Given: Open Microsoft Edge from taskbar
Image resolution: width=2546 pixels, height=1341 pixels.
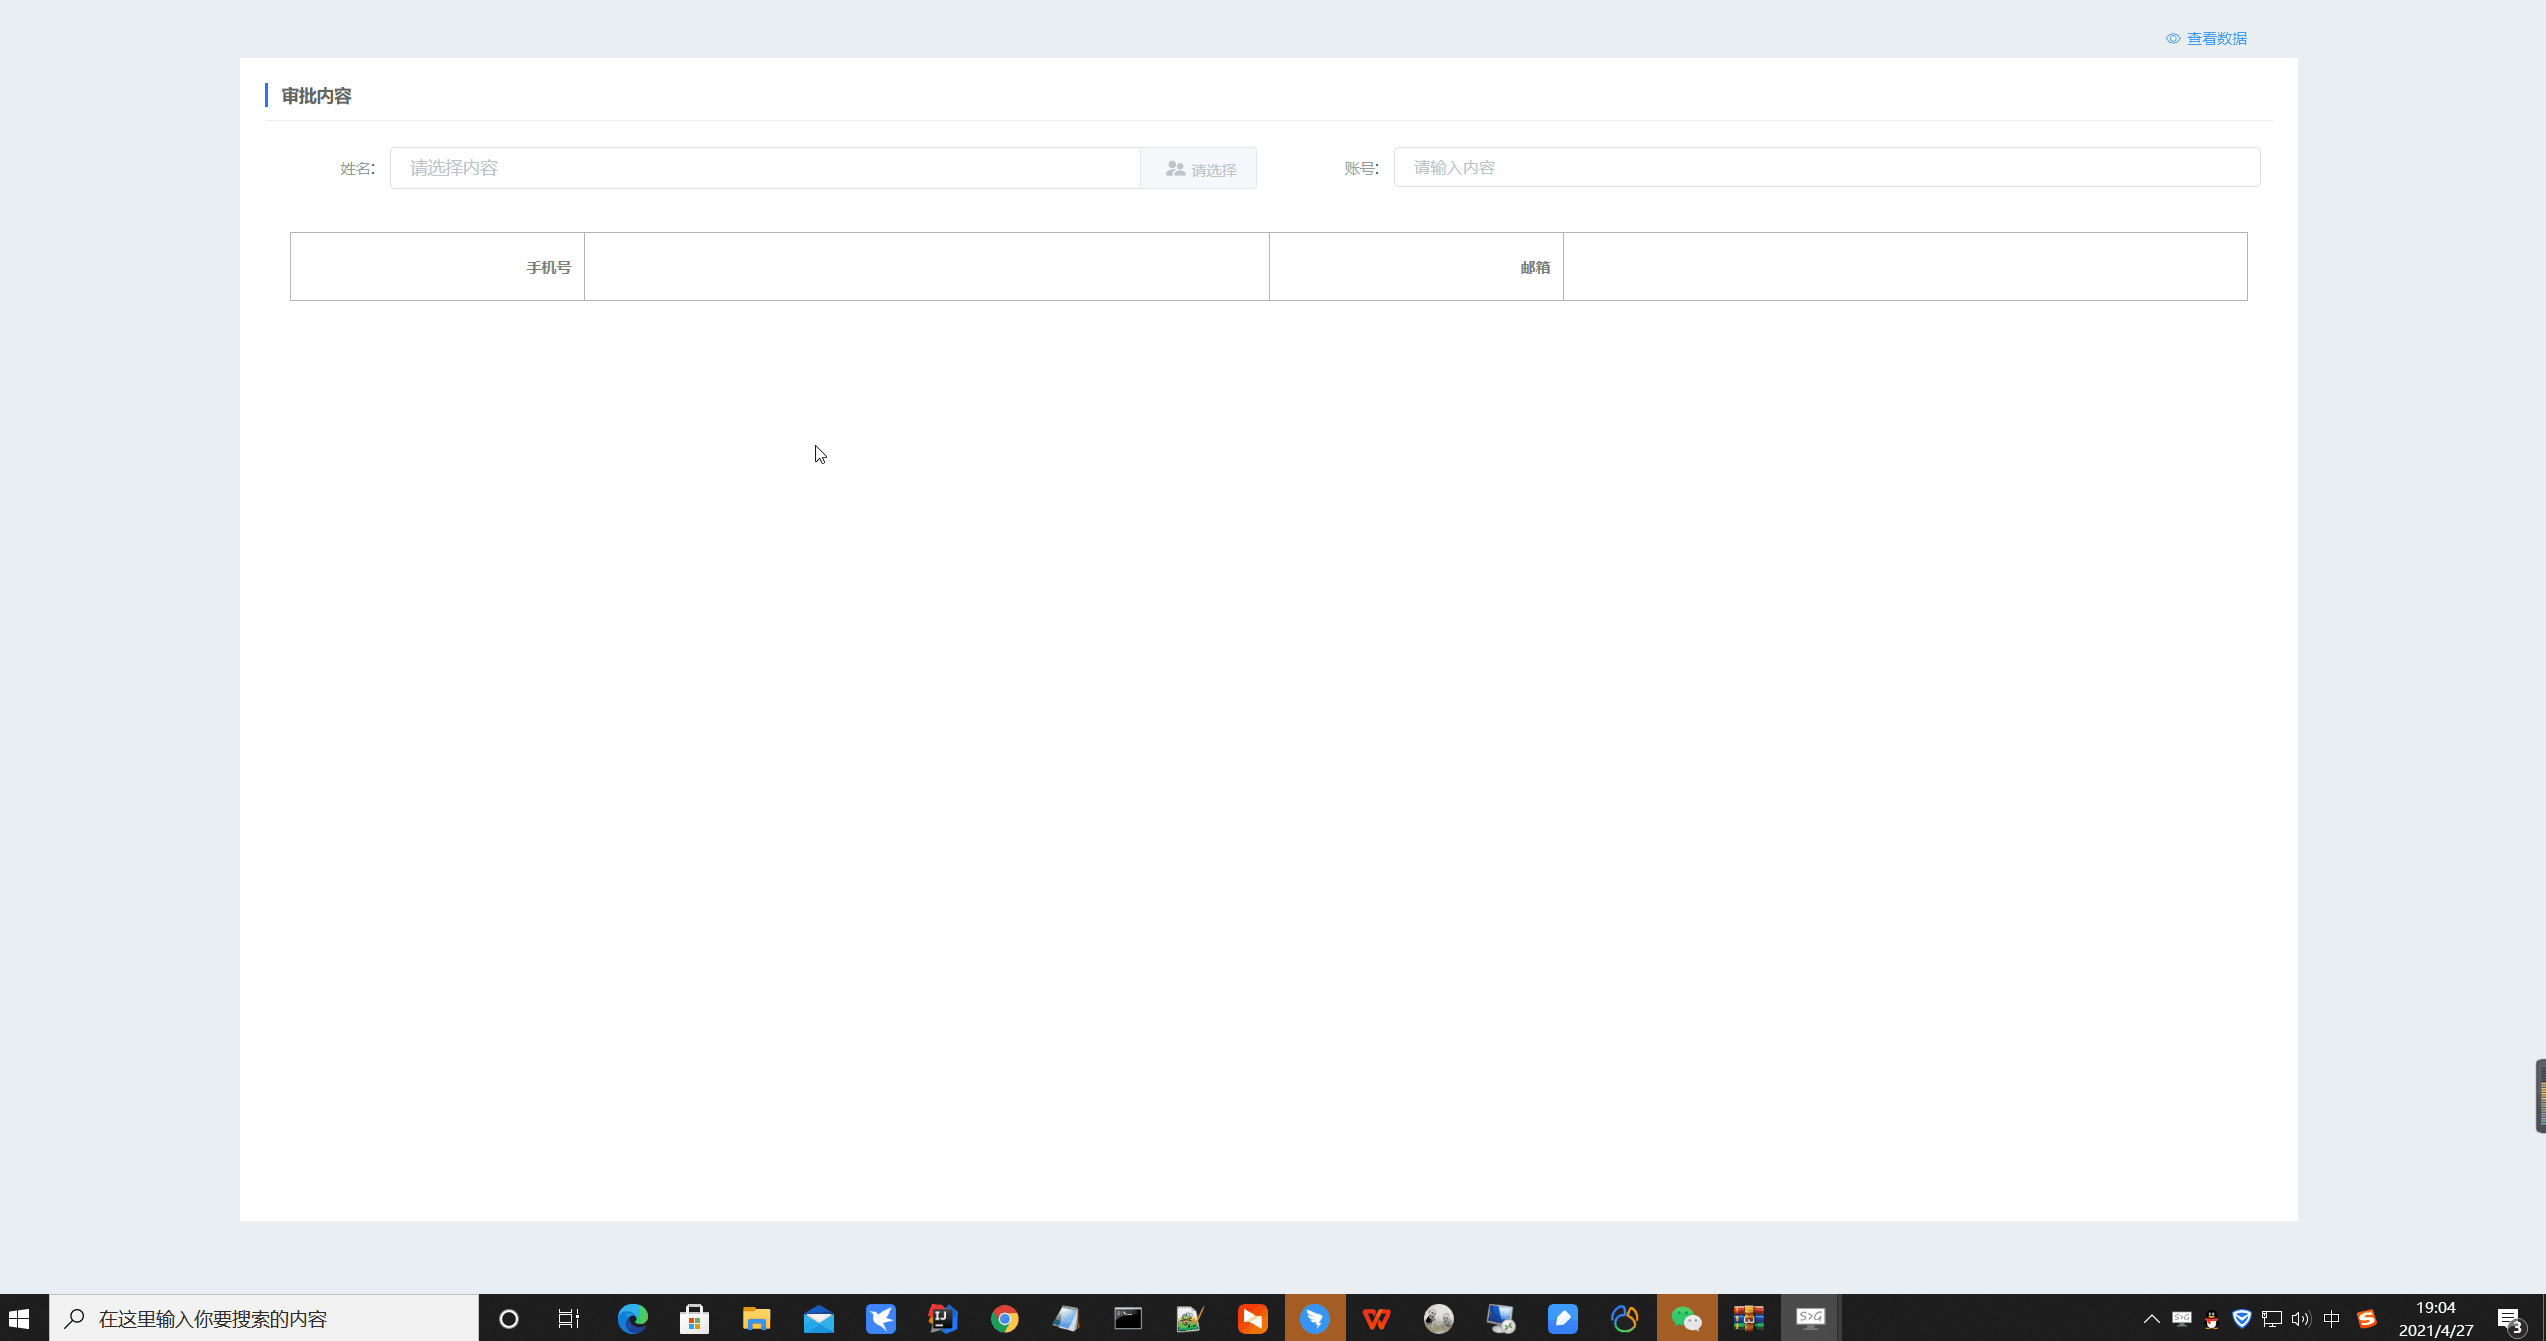Looking at the screenshot, I should coord(632,1318).
